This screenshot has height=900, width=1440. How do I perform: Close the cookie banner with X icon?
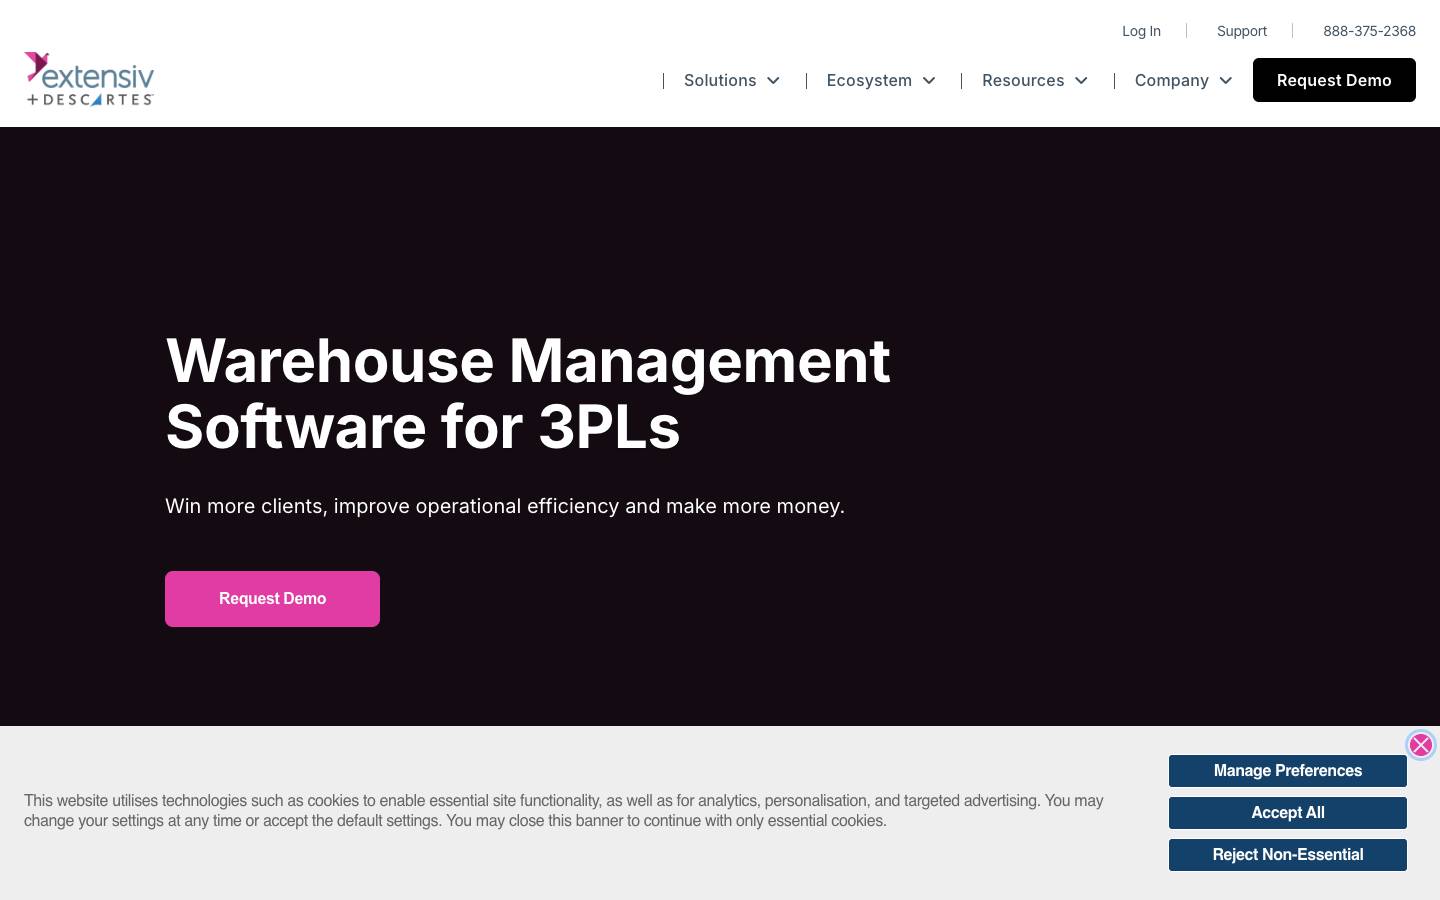click(x=1420, y=745)
